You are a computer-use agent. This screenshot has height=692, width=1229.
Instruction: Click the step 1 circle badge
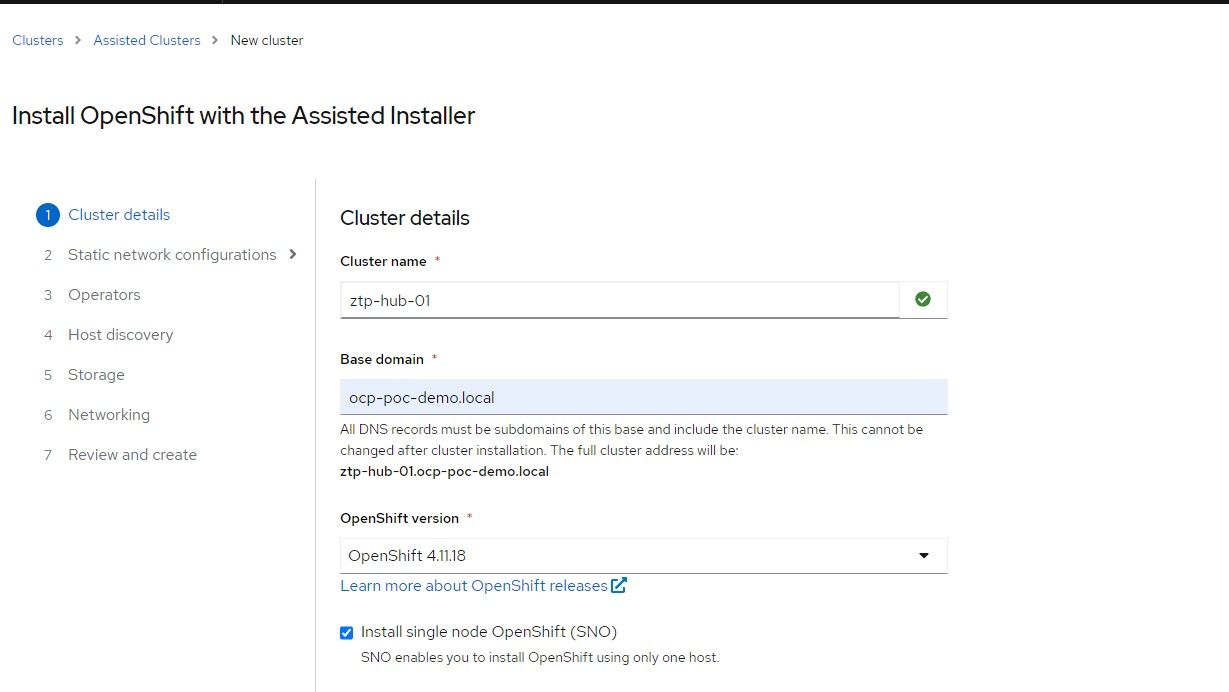pyautogui.click(x=47, y=215)
